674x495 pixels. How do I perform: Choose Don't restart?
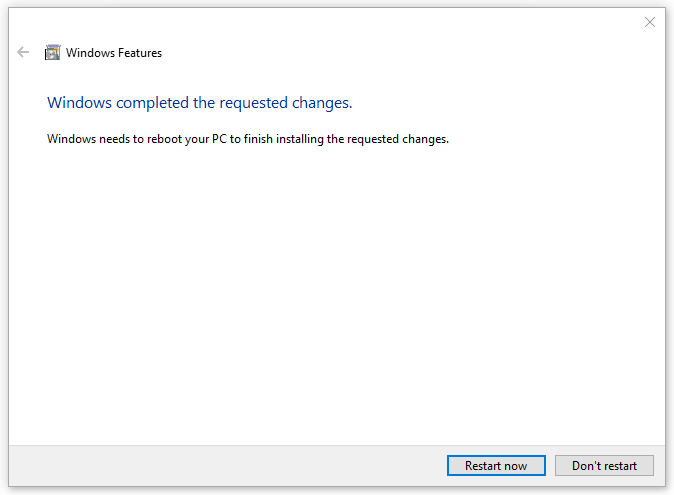click(x=604, y=466)
